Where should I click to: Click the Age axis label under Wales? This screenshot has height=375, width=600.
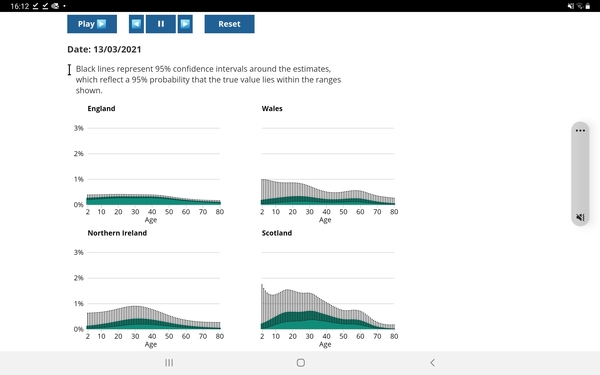[325, 220]
